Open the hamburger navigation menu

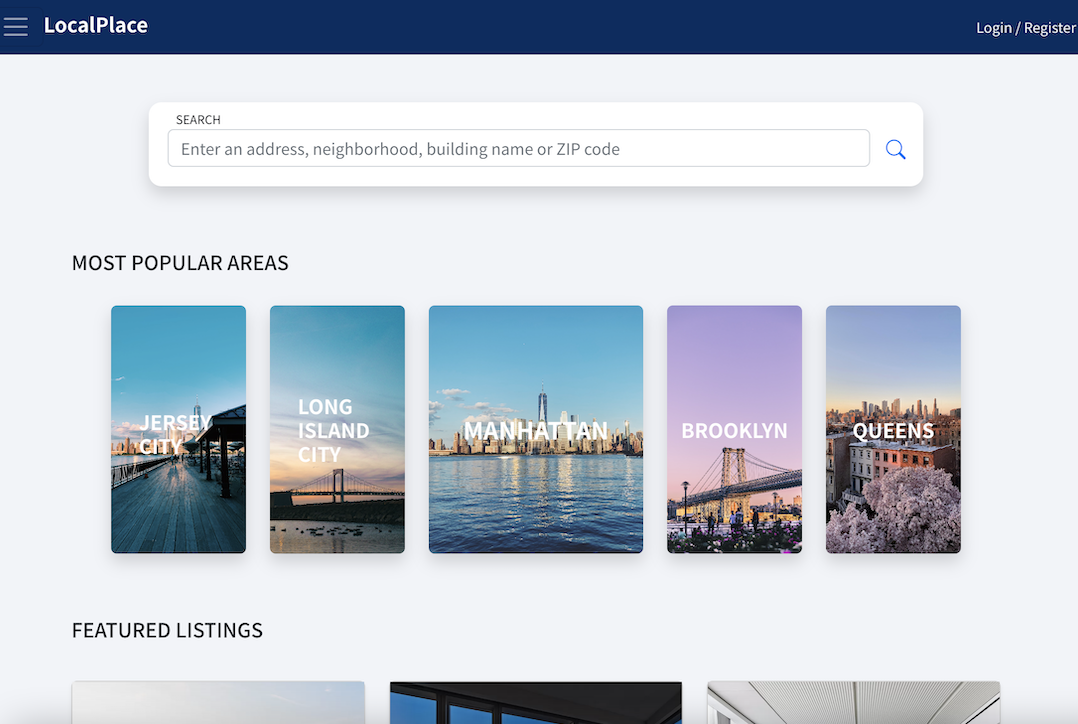click(16, 26)
